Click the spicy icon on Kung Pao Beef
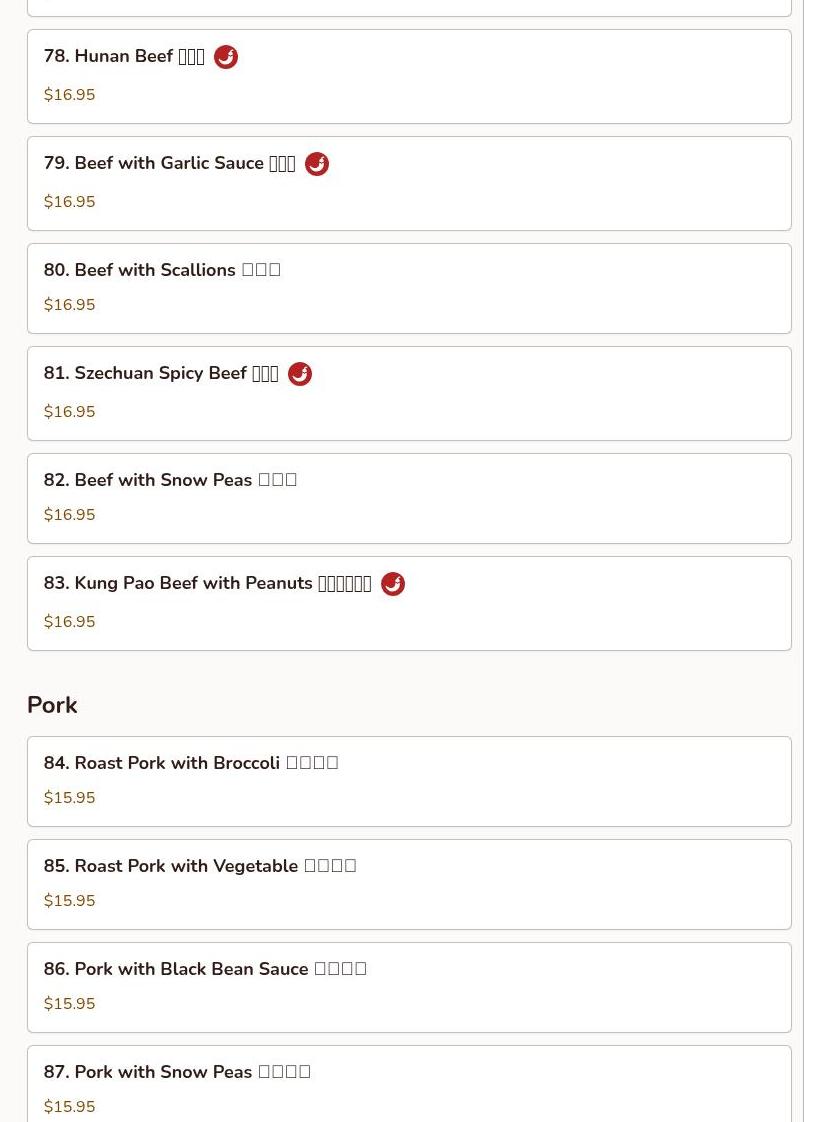This screenshot has width=824, height=1122. [x=393, y=584]
